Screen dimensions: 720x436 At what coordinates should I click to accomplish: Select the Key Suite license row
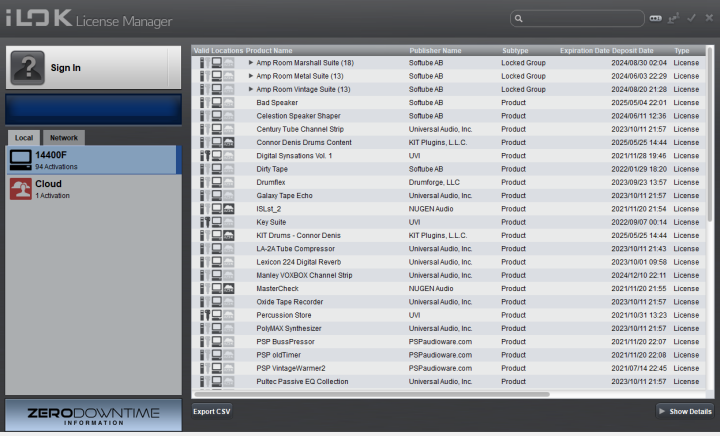coord(449,222)
